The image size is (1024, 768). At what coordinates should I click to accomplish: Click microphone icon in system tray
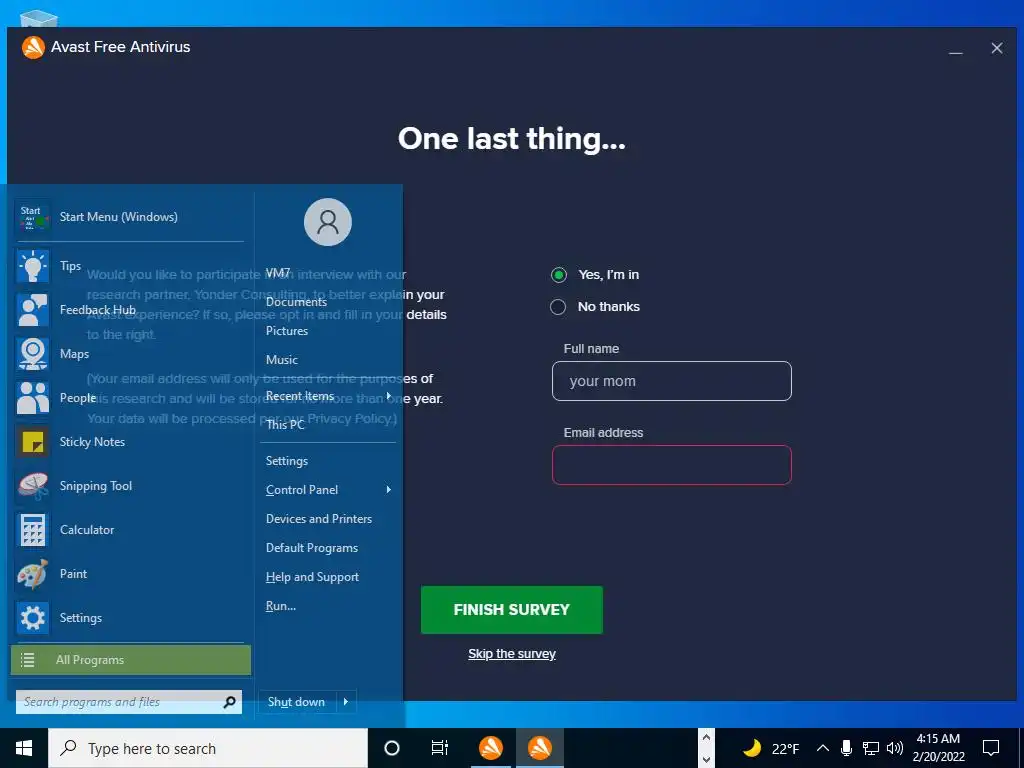(x=846, y=748)
